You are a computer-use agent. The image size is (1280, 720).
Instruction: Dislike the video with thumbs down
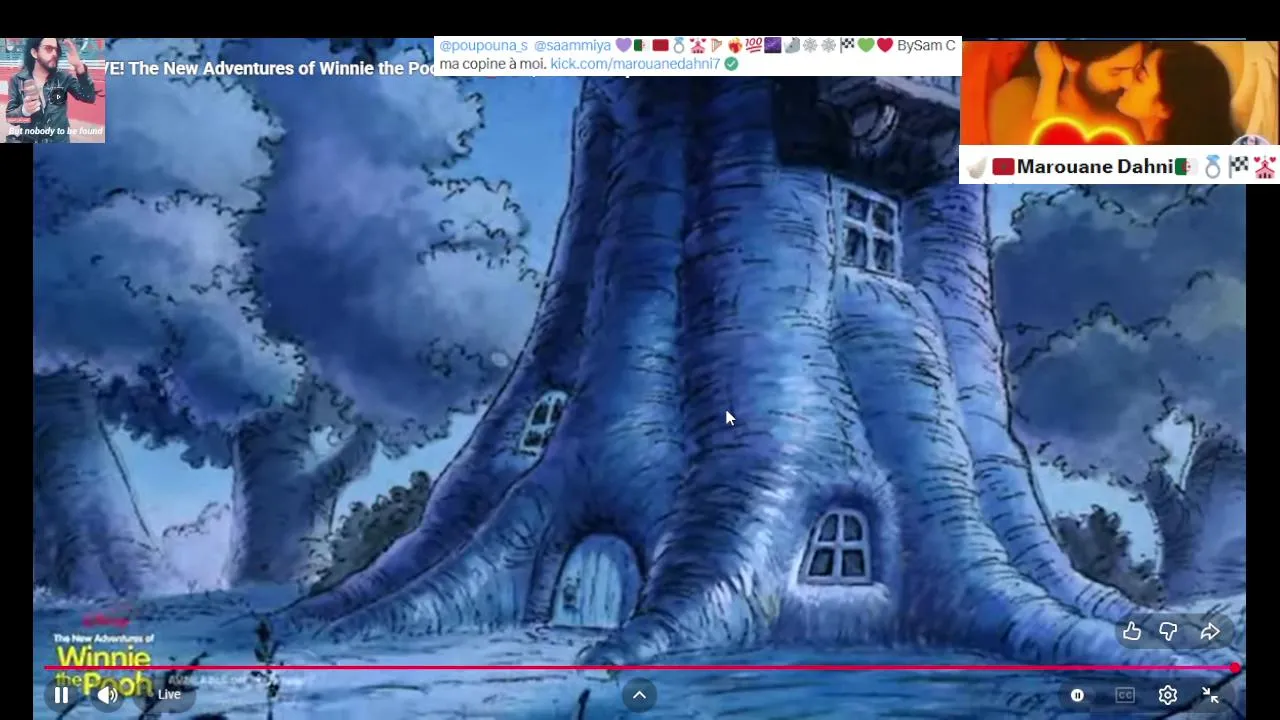1168,631
